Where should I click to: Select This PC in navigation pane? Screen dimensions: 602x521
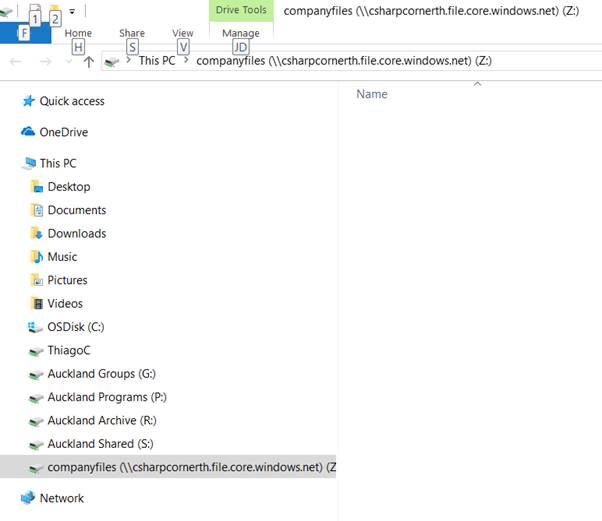point(58,163)
